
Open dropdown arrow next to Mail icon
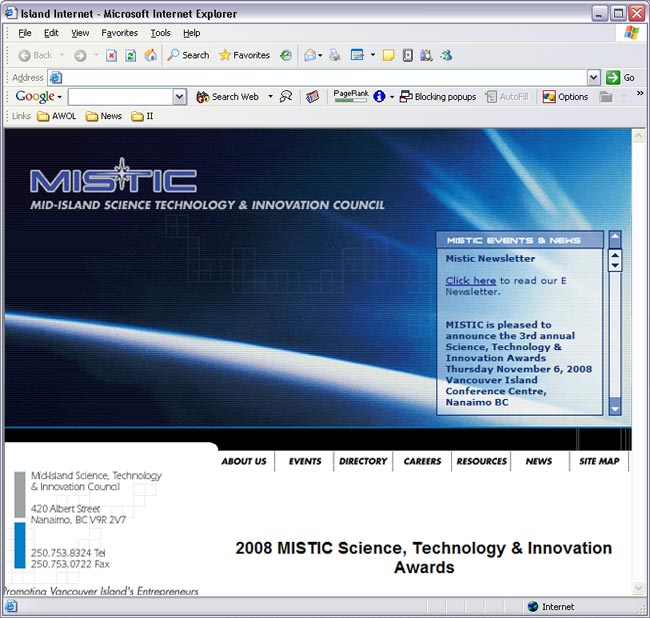[320, 55]
